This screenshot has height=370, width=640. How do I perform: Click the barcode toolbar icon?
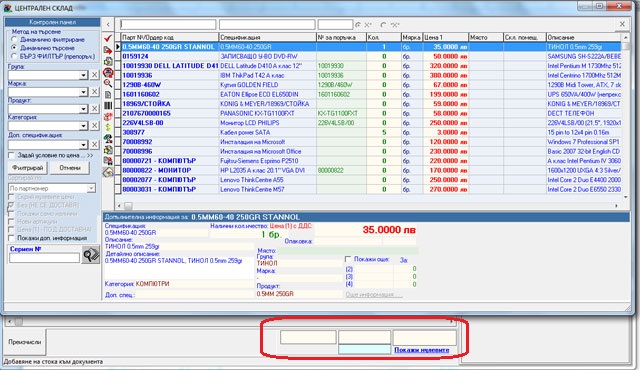tap(108, 105)
